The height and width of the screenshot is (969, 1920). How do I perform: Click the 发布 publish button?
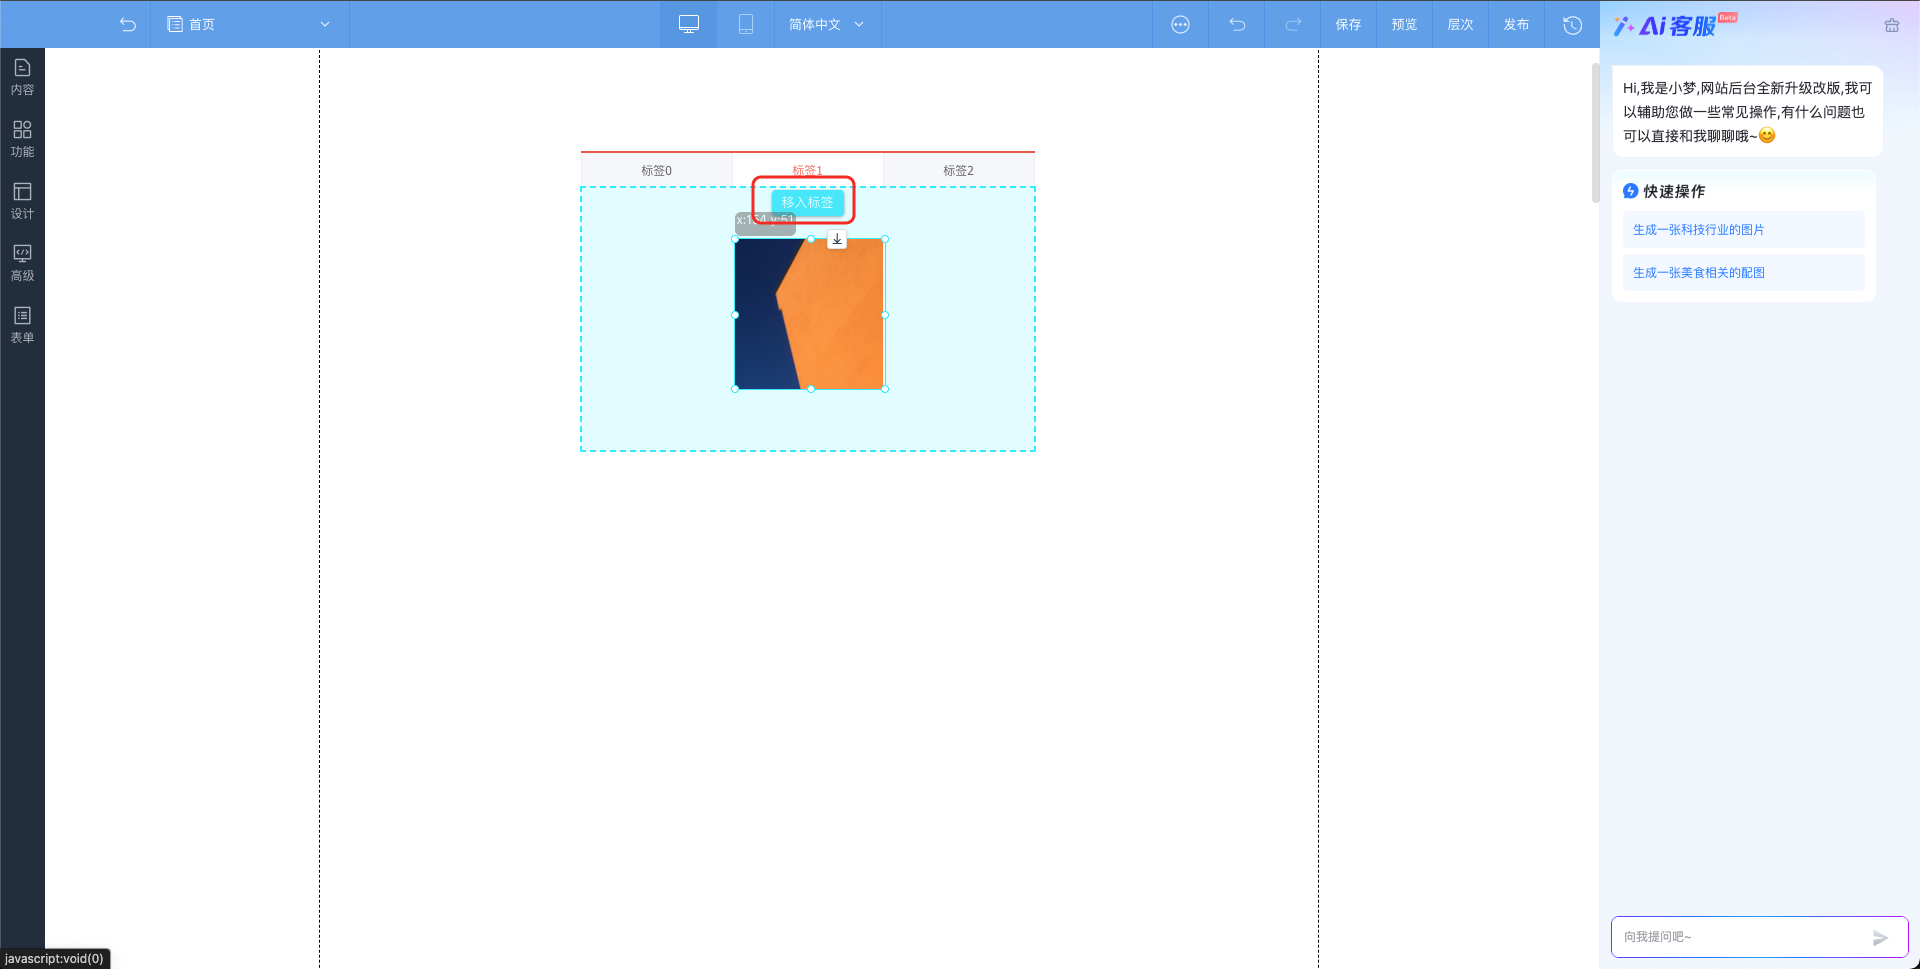[x=1516, y=24]
